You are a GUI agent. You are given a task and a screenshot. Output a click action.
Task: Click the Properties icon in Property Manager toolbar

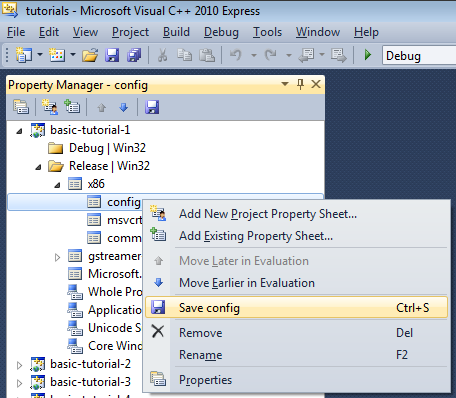[x=21, y=107]
